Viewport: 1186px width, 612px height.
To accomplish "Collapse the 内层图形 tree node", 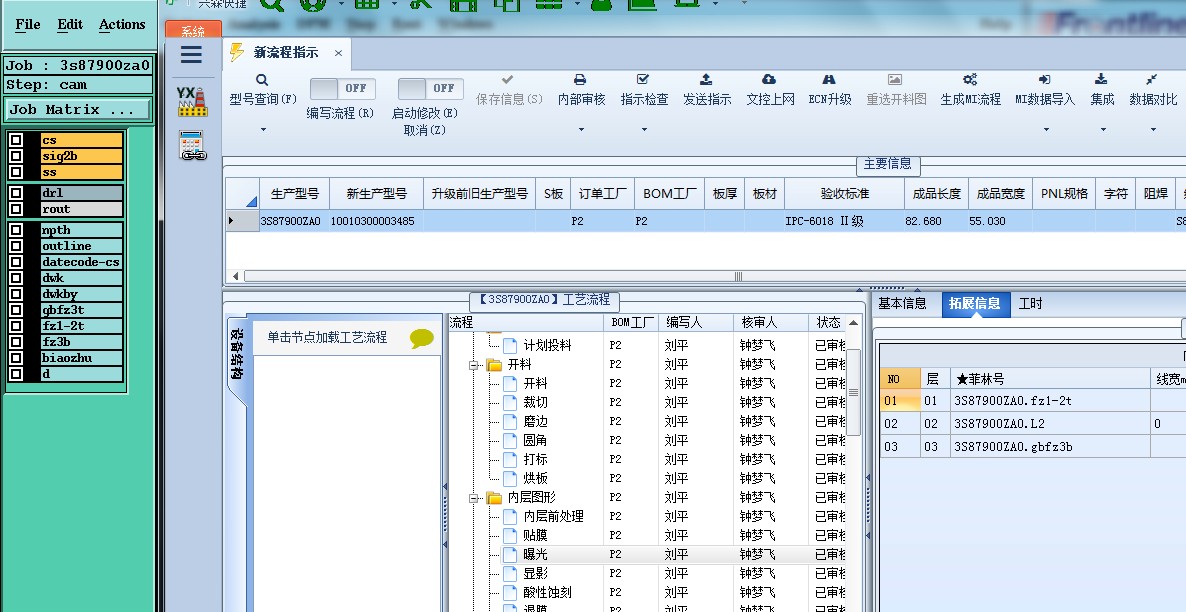I will click(475, 498).
